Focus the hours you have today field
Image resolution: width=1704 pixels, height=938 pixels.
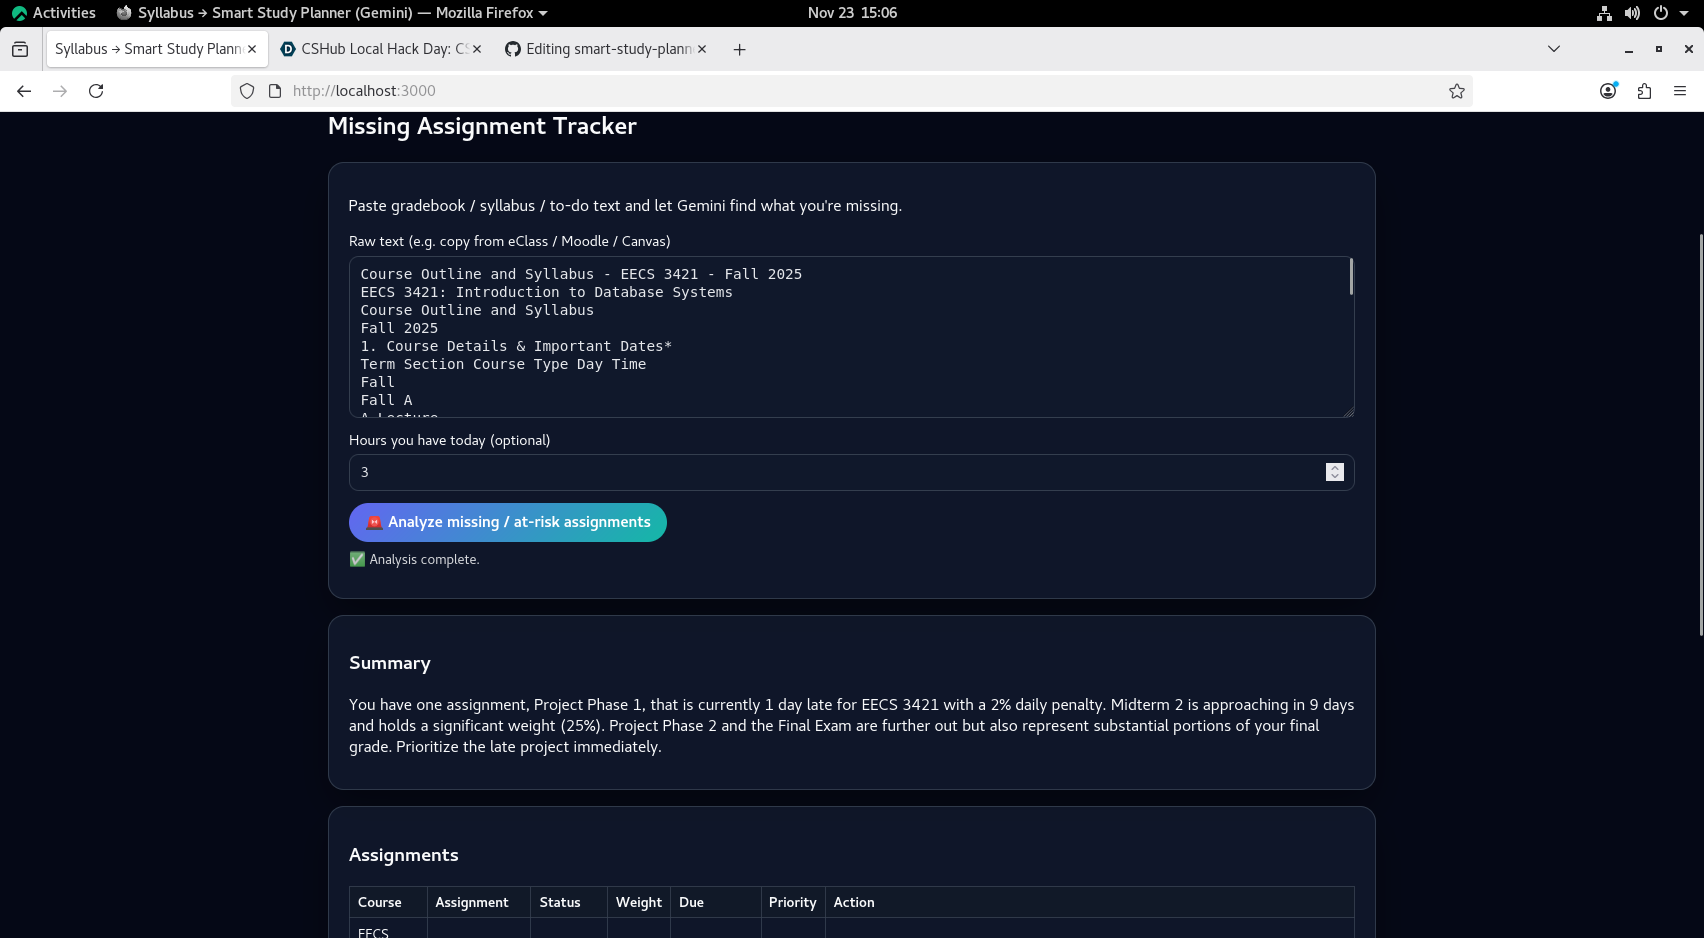pyautogui.click(x=851, y=473)
